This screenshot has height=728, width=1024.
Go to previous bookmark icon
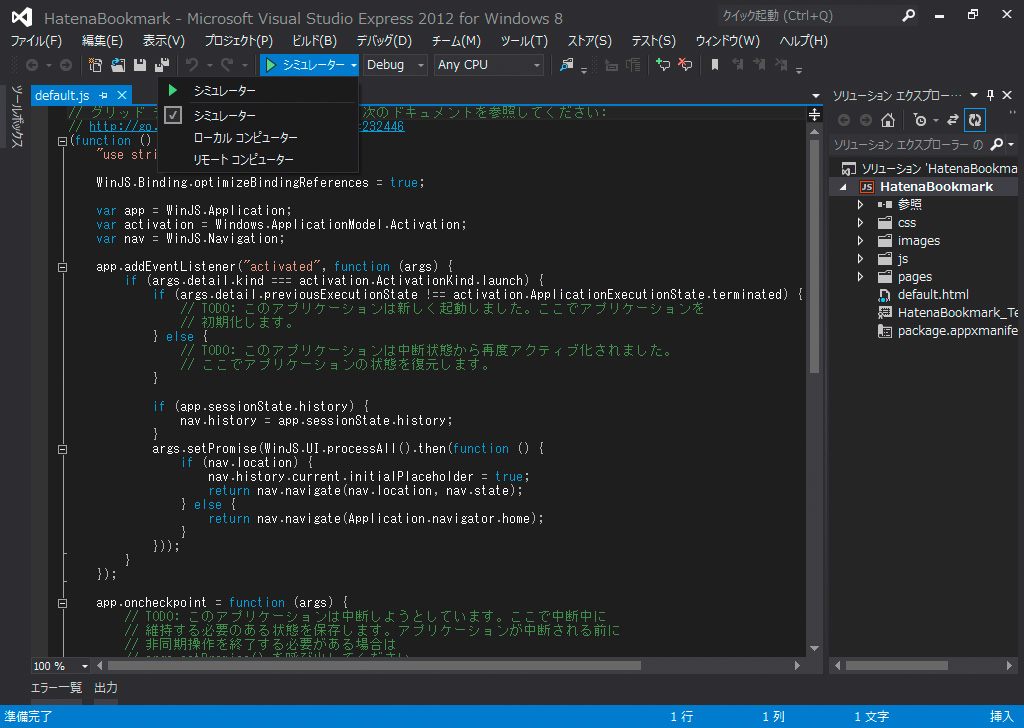[x=737, y=65]
